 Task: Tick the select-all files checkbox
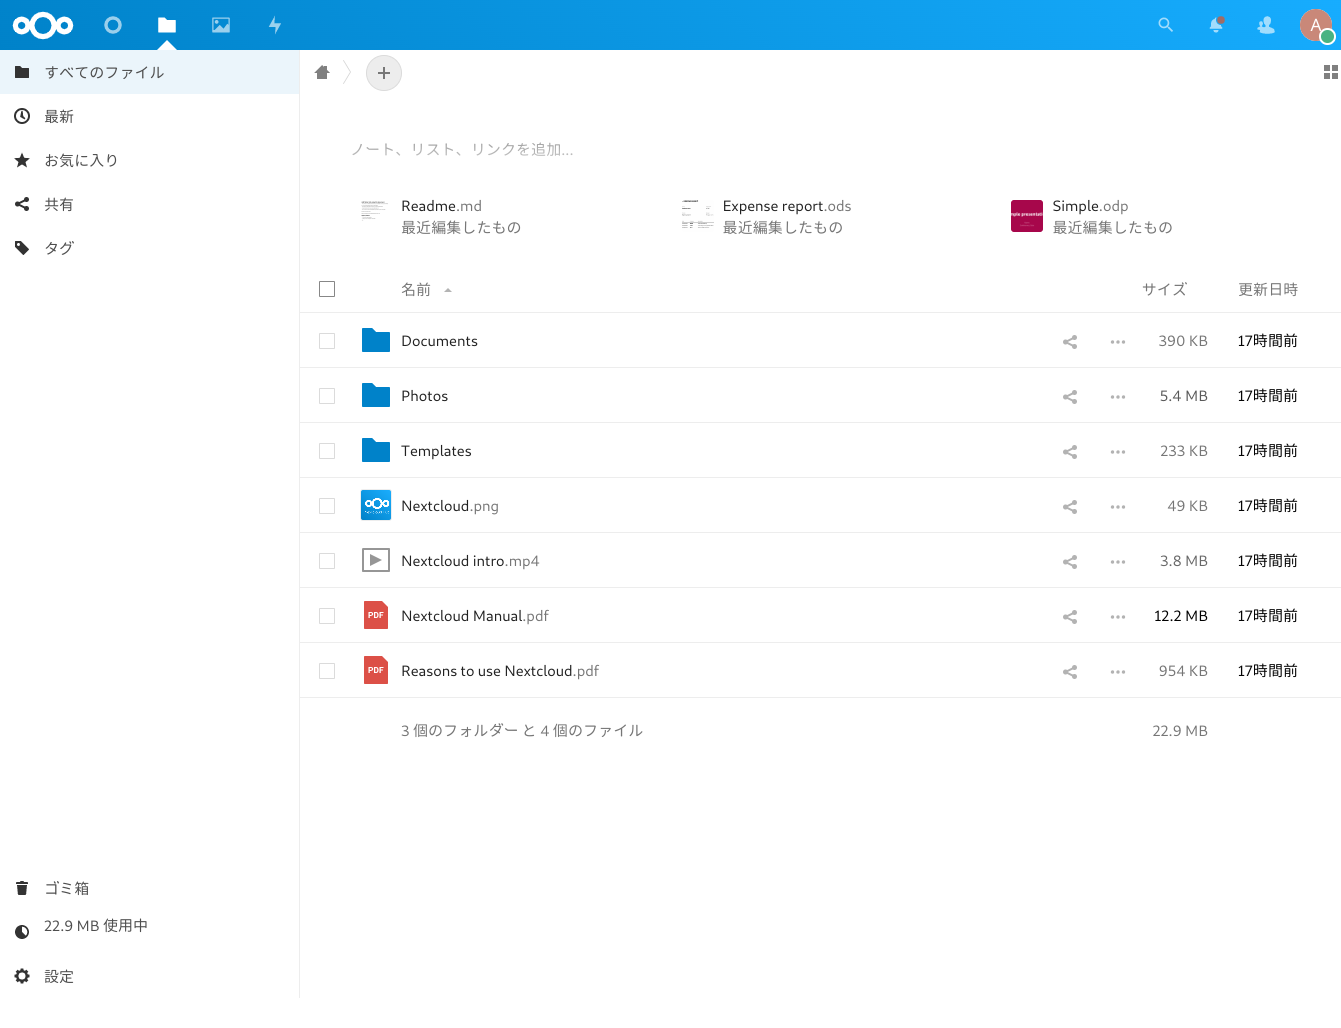327,289
